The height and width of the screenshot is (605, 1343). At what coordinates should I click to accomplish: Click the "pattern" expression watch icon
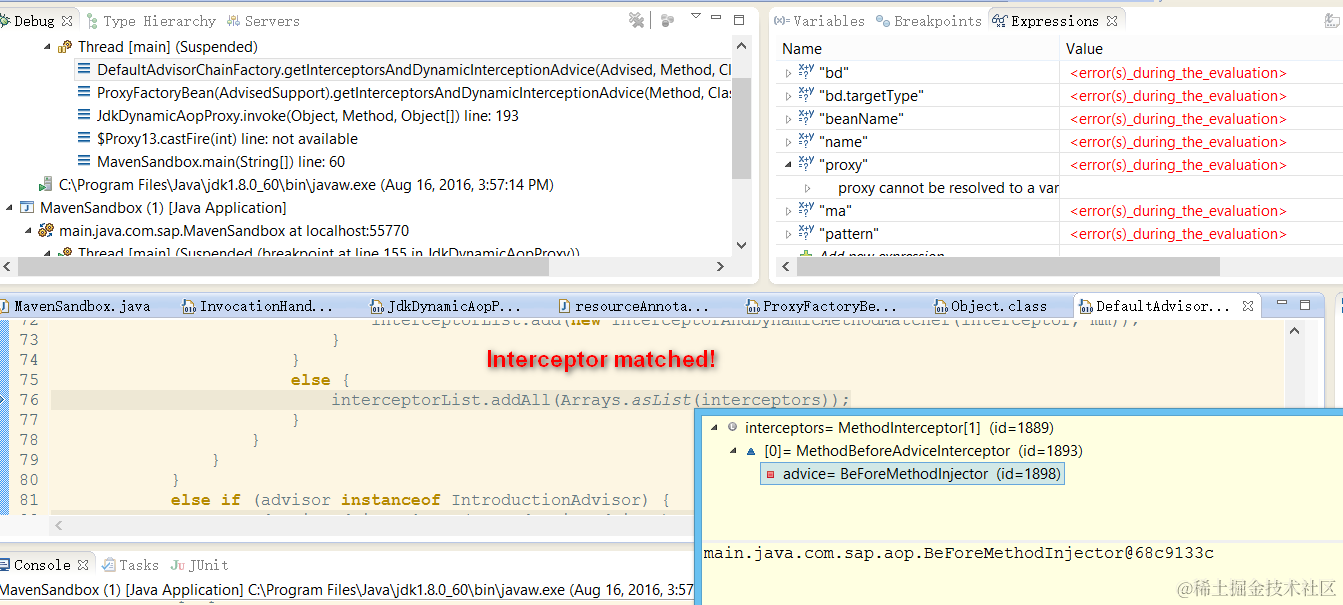[x=806, y=233]
